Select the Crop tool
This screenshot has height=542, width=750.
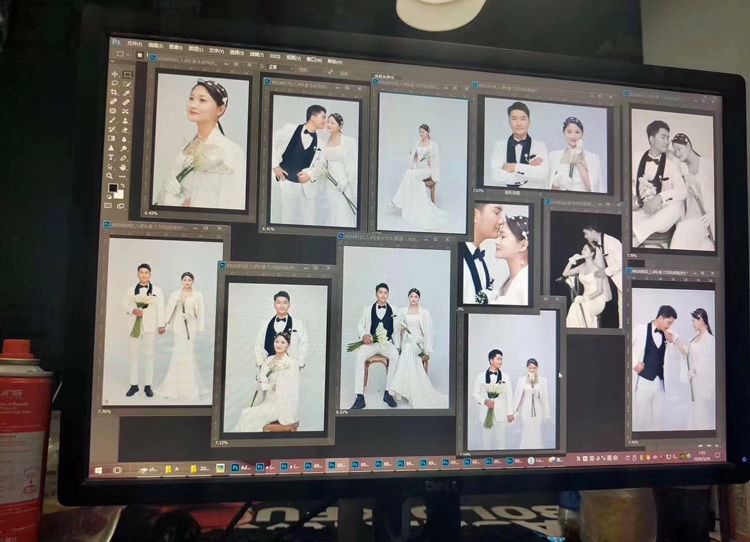click(x=113, y=92)
